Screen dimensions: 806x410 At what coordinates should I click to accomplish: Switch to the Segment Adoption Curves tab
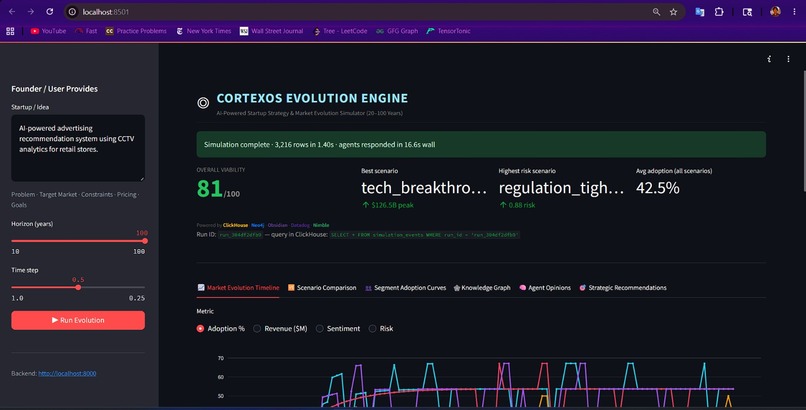coord(405,288)
